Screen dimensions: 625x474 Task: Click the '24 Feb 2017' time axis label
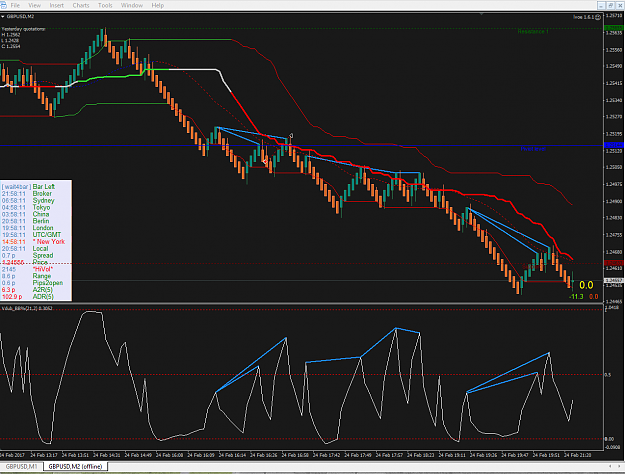click(12, 455)
